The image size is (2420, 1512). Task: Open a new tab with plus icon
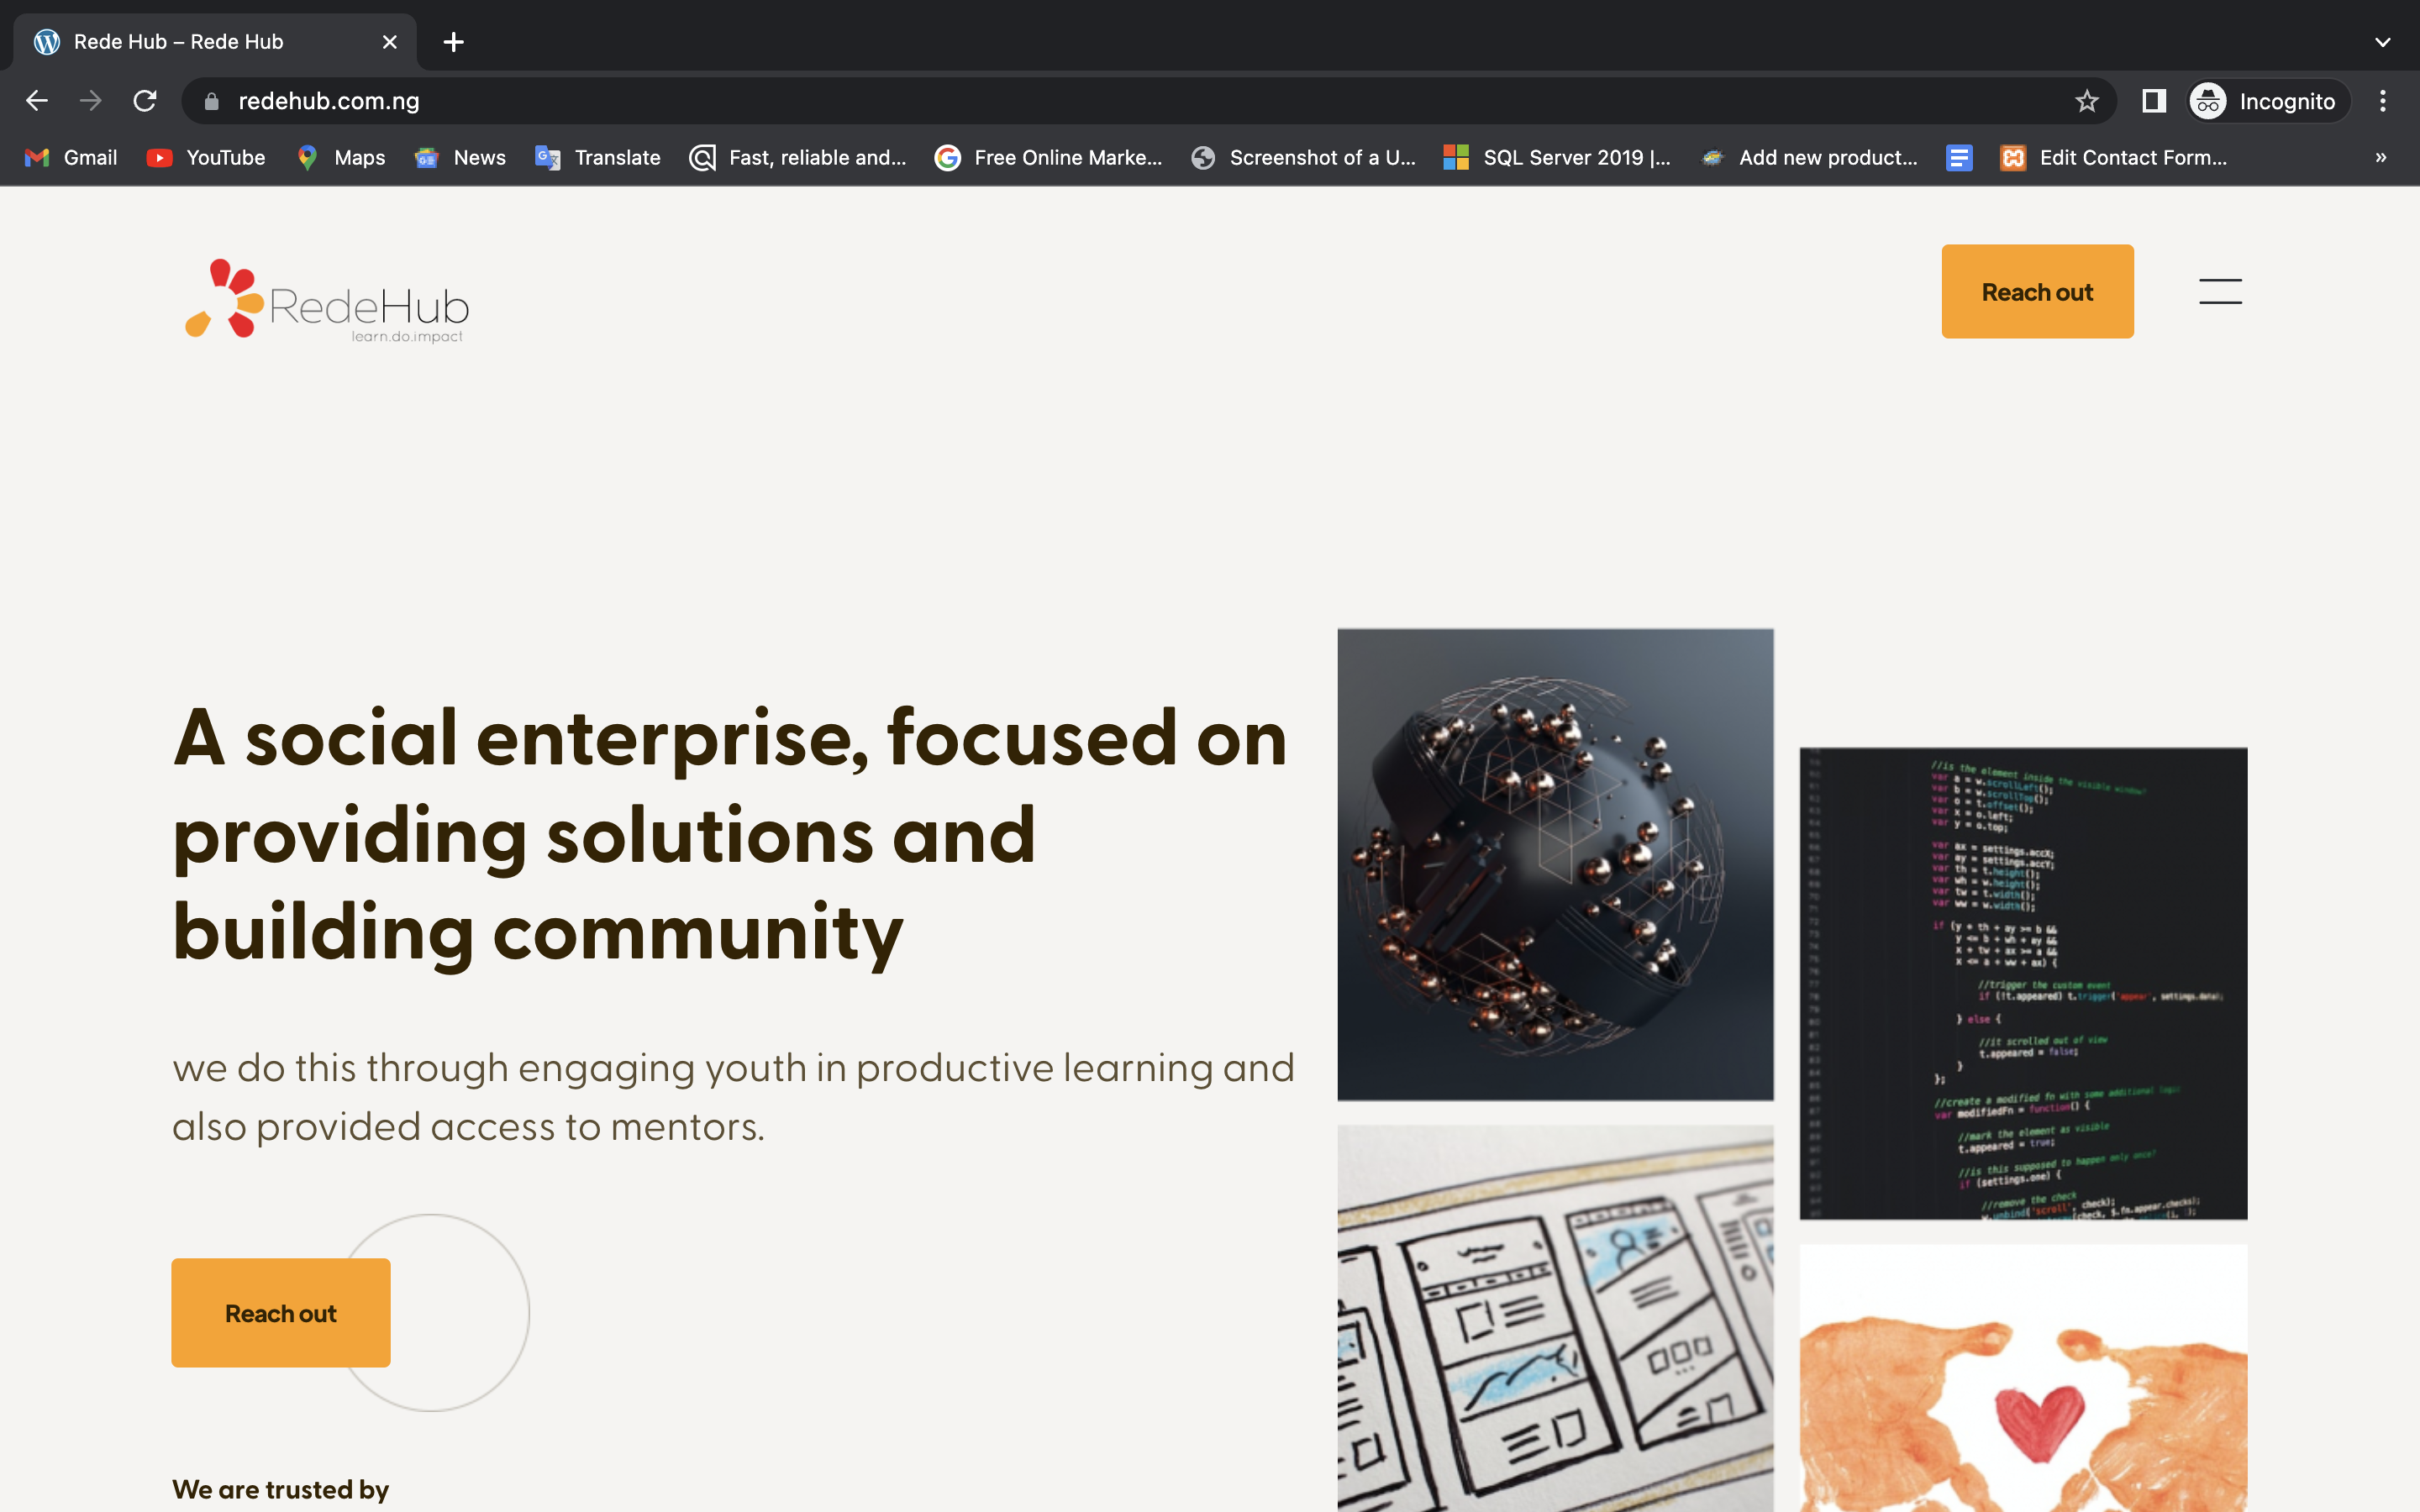tap(453, 42)
